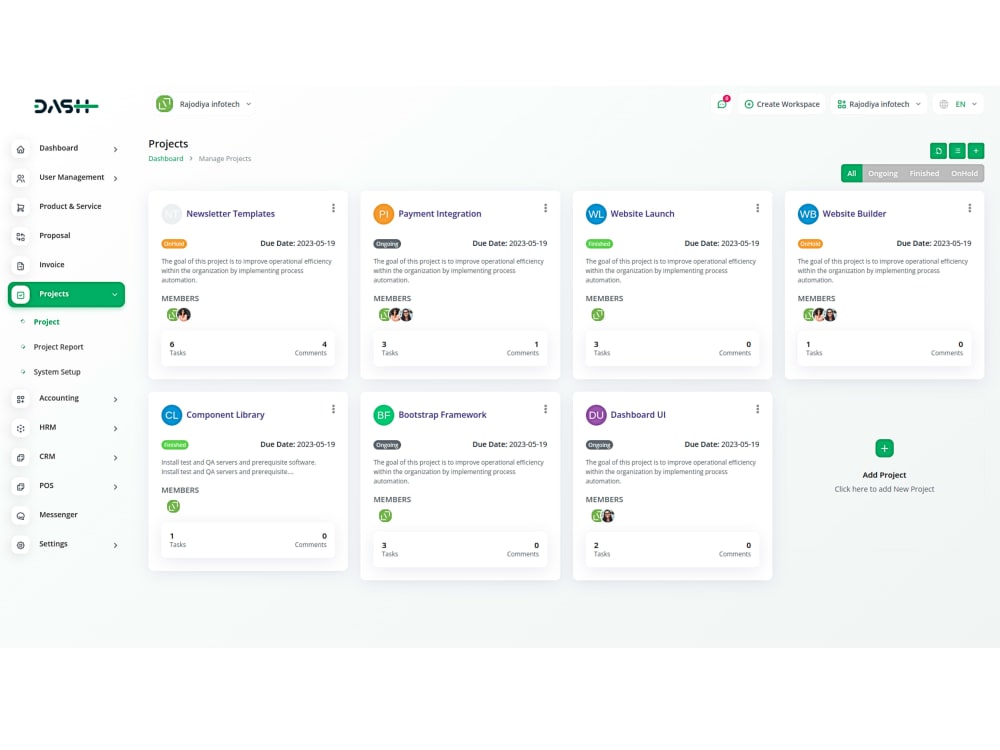Viewport: 1000px width, 750px height.
Task: Click the Create Workspace button
Action: pyautogui.click(x=781, y=103)
